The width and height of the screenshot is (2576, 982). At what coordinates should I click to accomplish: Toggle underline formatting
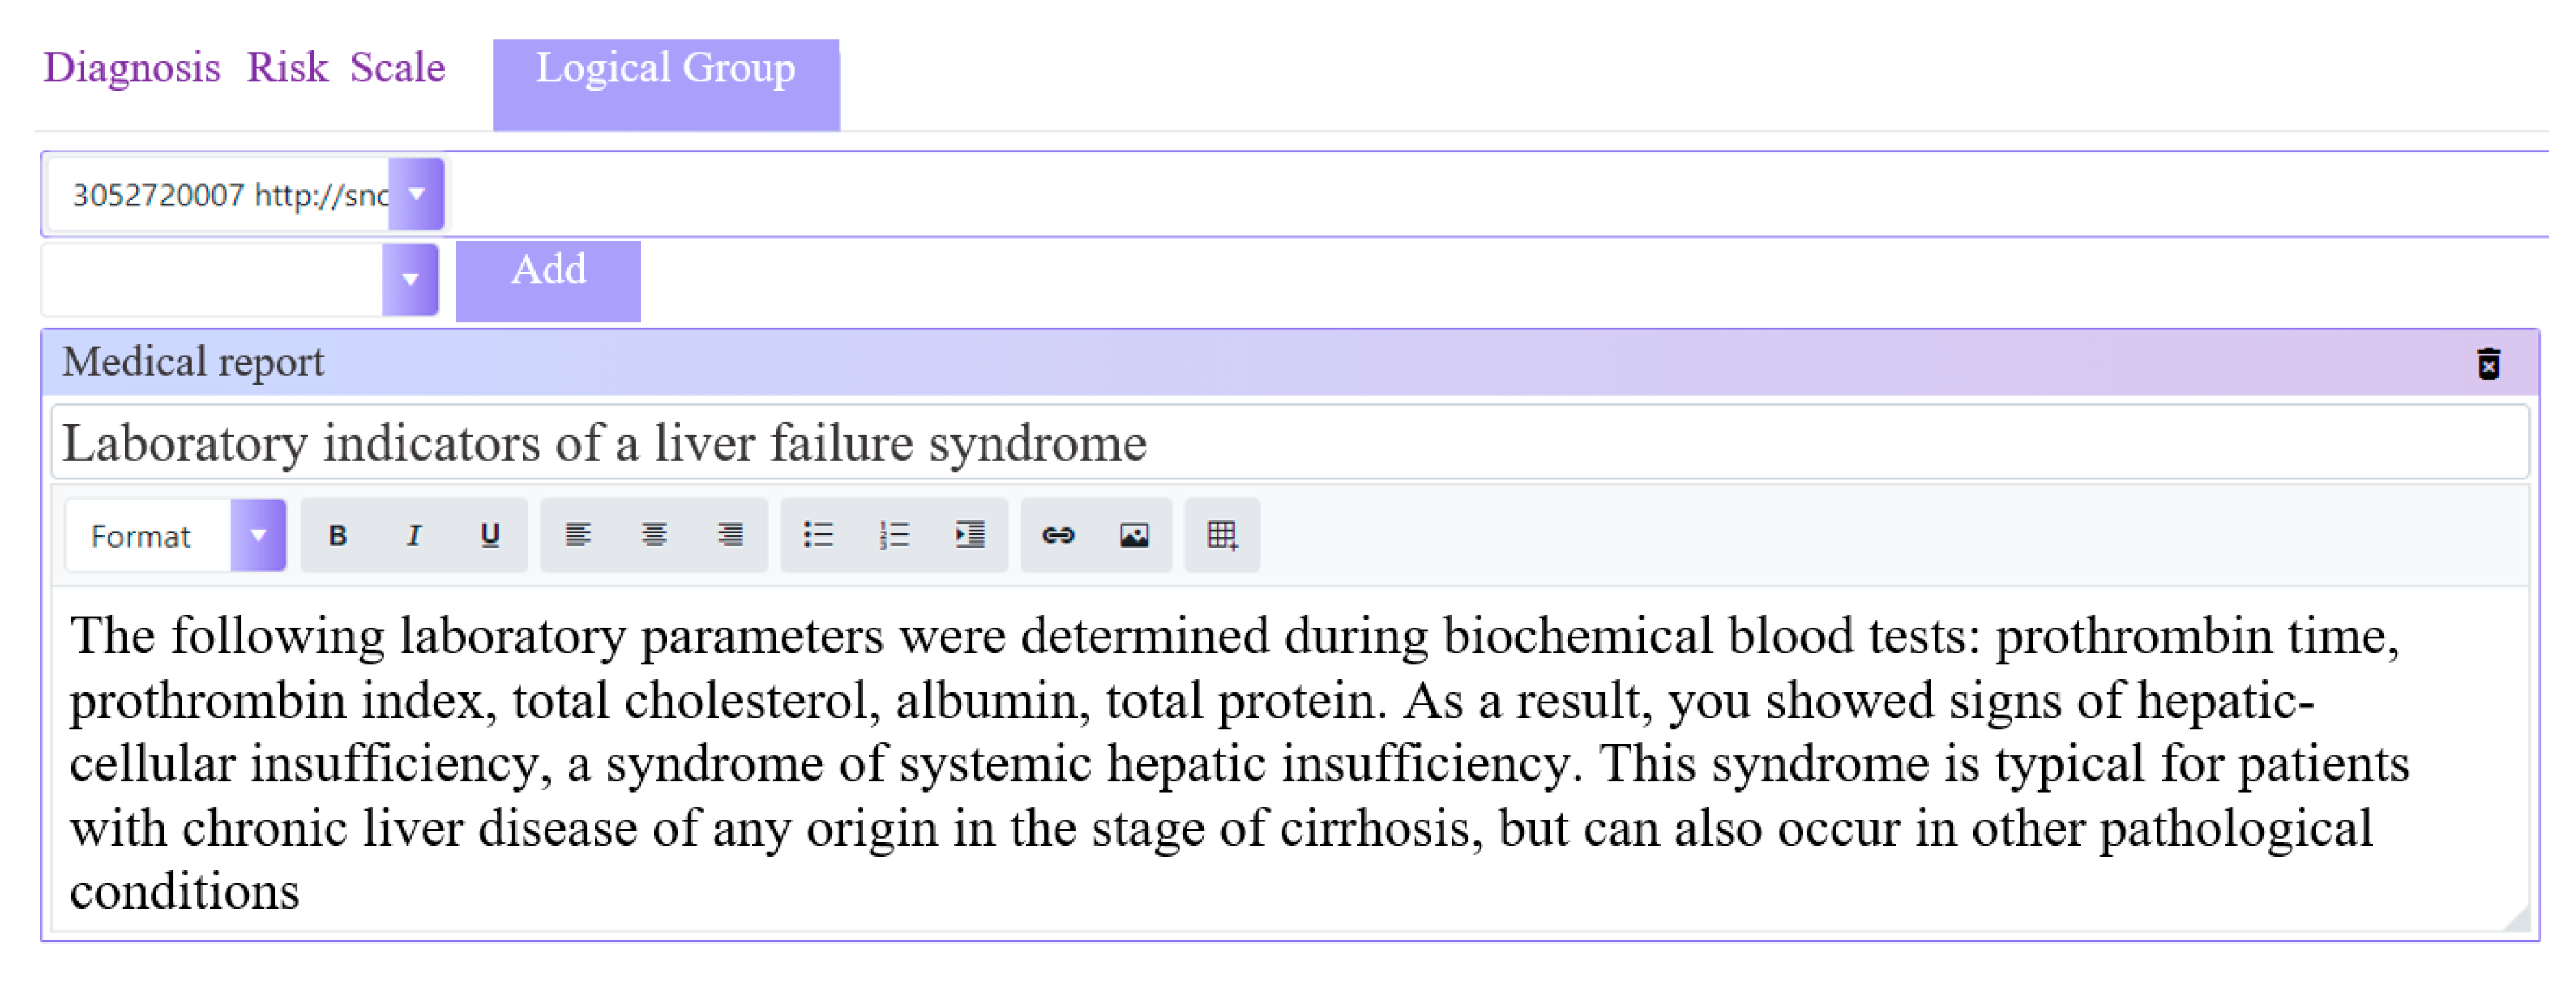489,536
